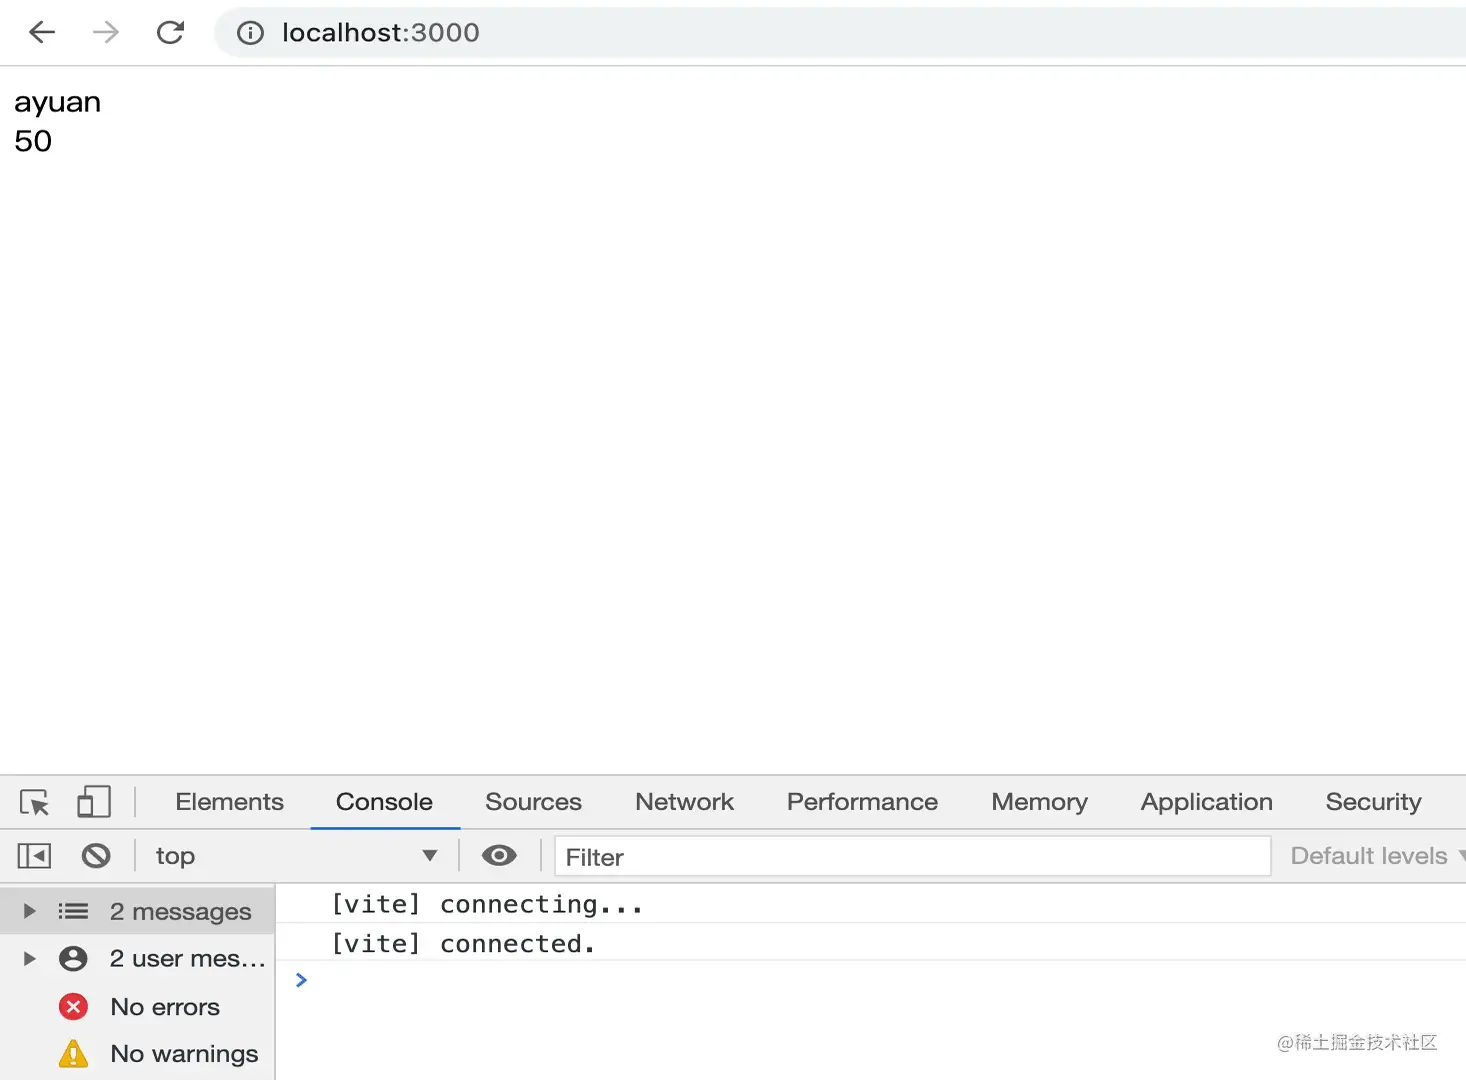
Task: Click the browser back navigation arrow
Action: pyautogui.click(x=40, y=32)
